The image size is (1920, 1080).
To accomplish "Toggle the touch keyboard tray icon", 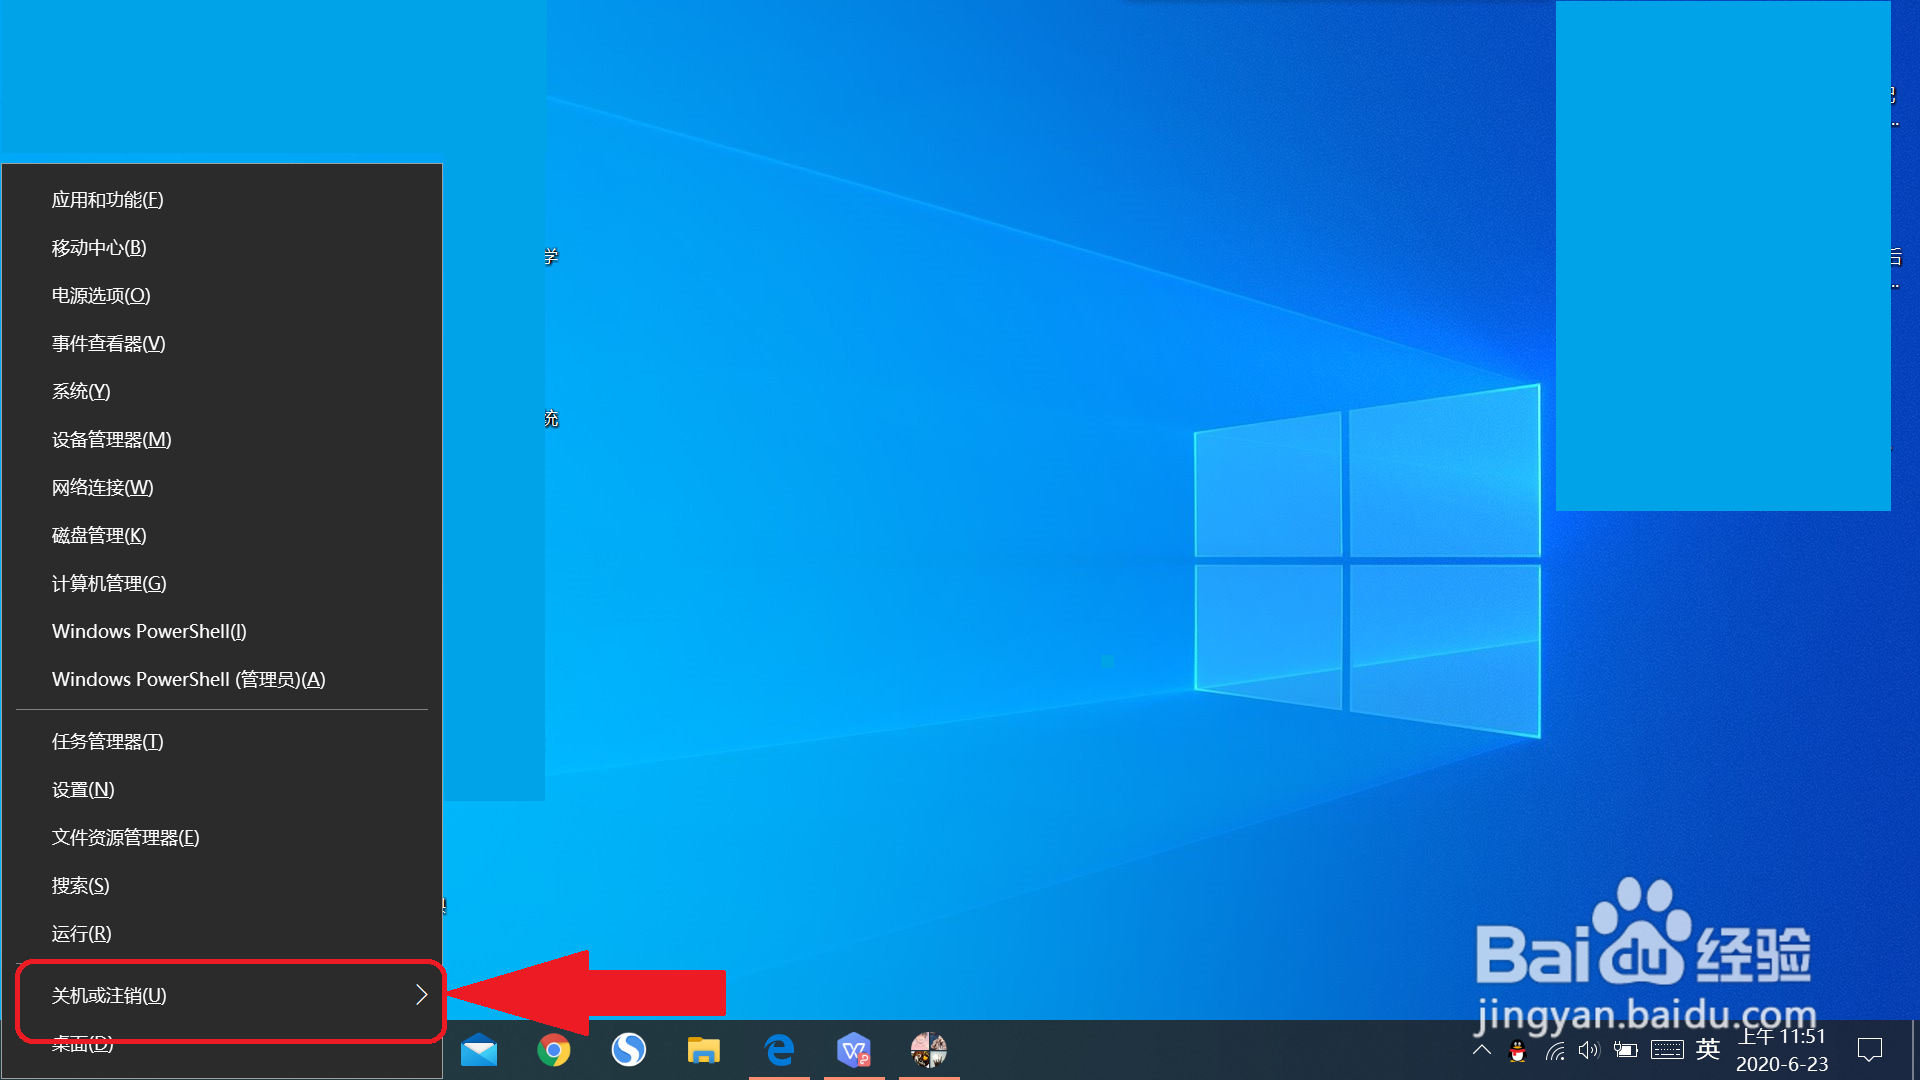I will tap(1667, 1050).
